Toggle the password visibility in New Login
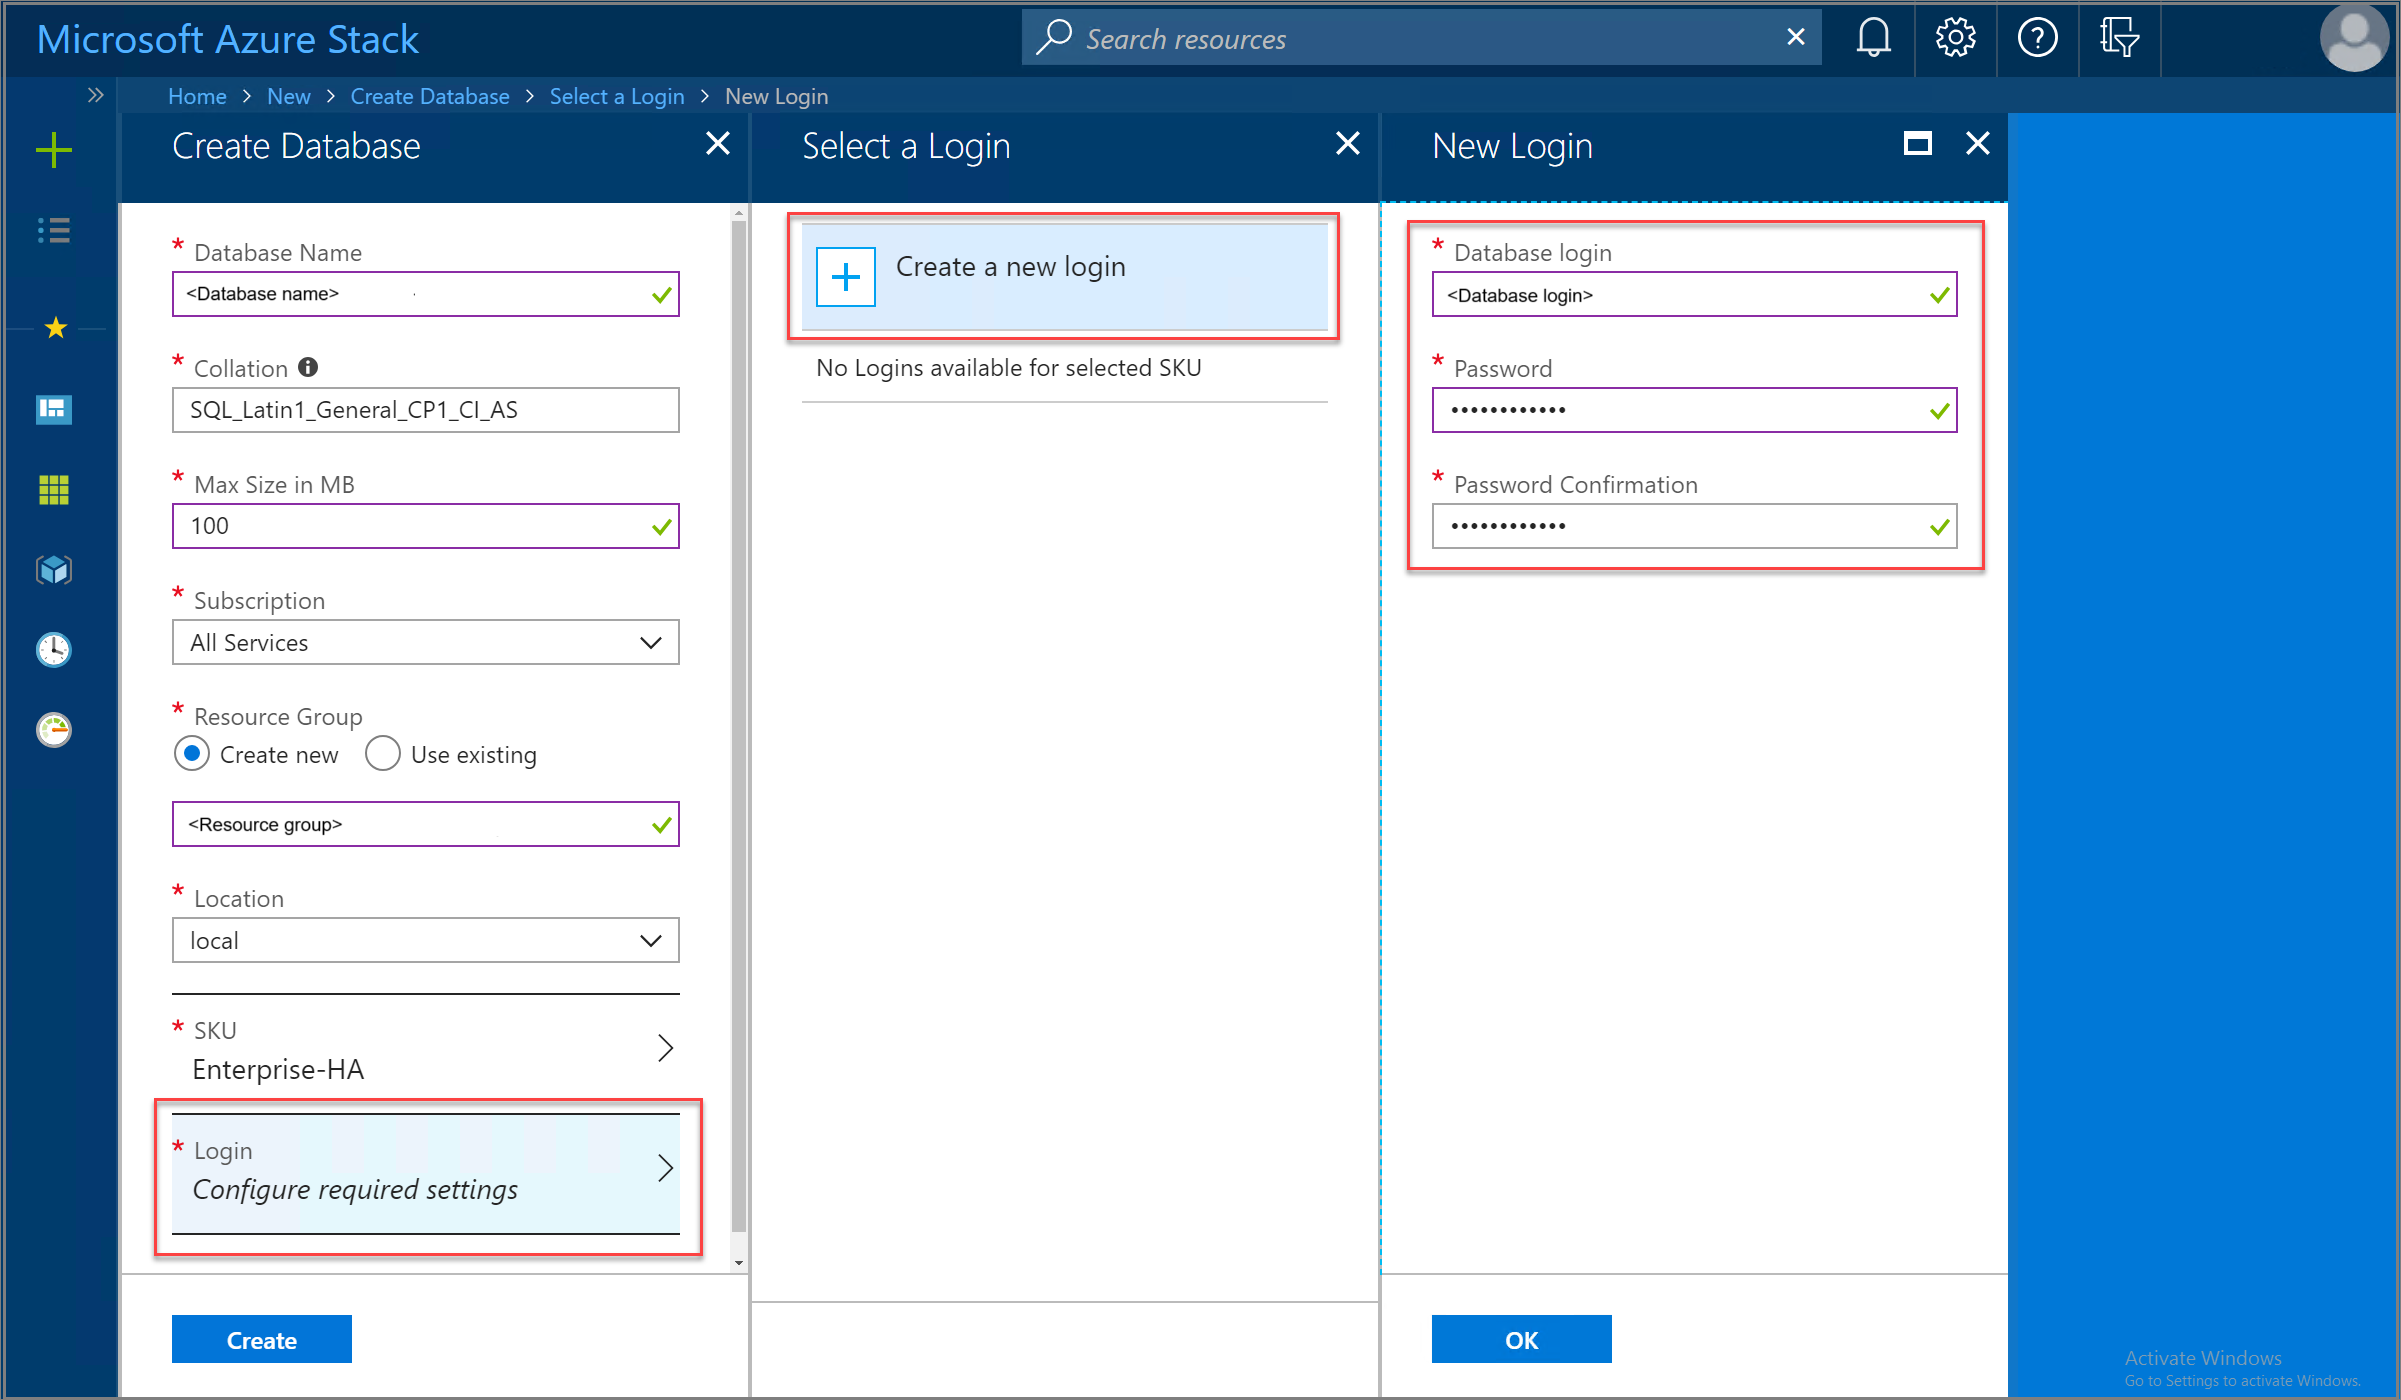The width and height of the screenshot is (2401, 1400). 1936,410
